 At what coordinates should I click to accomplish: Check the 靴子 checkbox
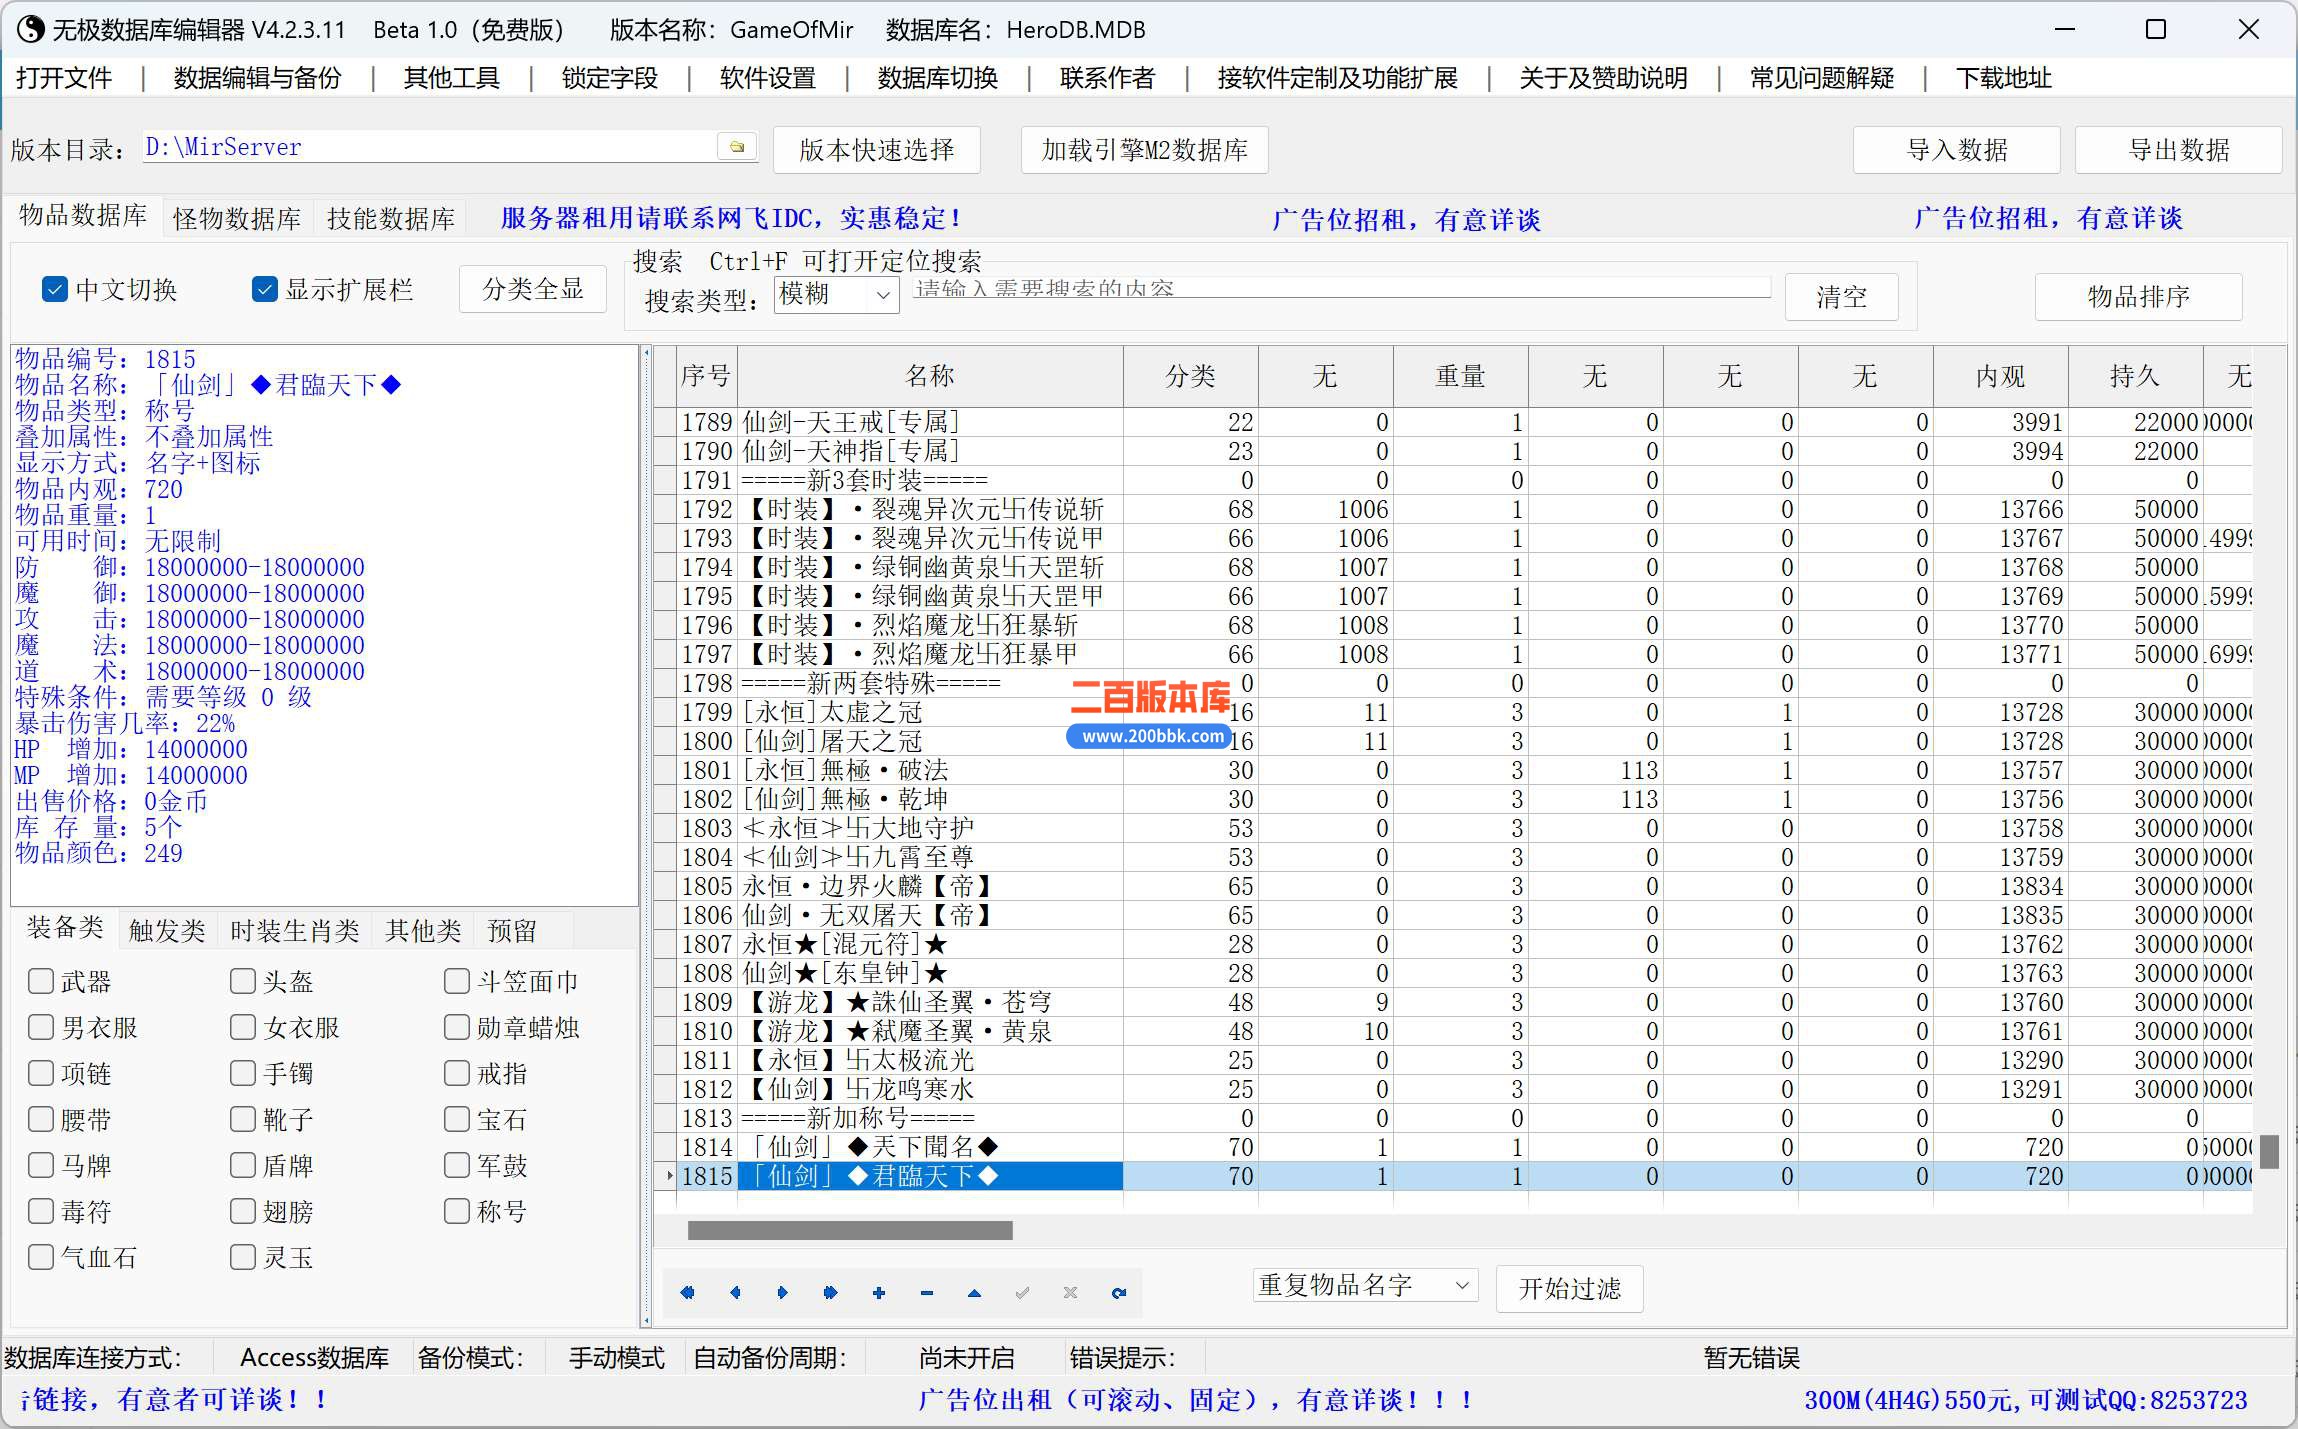click(x=242, y=1119)
